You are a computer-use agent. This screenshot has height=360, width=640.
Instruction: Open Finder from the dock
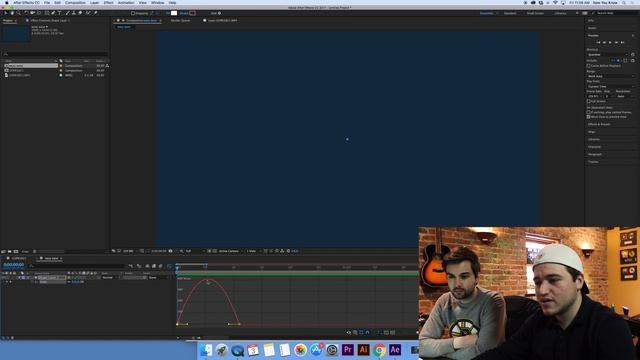pos(206,350)
